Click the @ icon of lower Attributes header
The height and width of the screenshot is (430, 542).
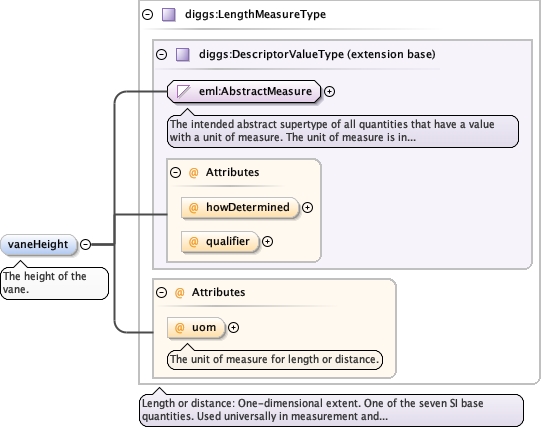pos(179,292)
